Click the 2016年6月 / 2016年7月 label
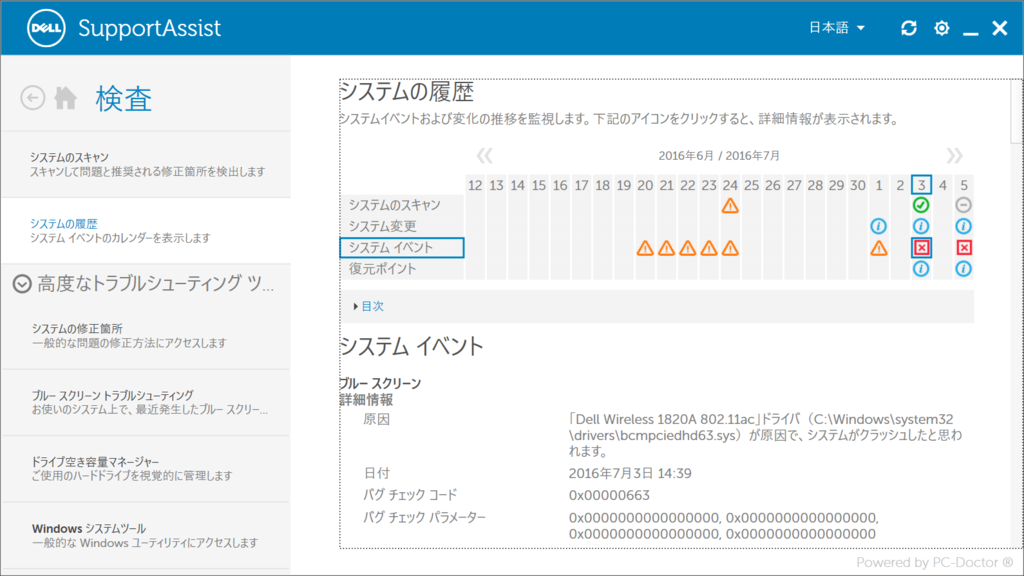Viewport: 1024px width, 576px height. (718, 155)
